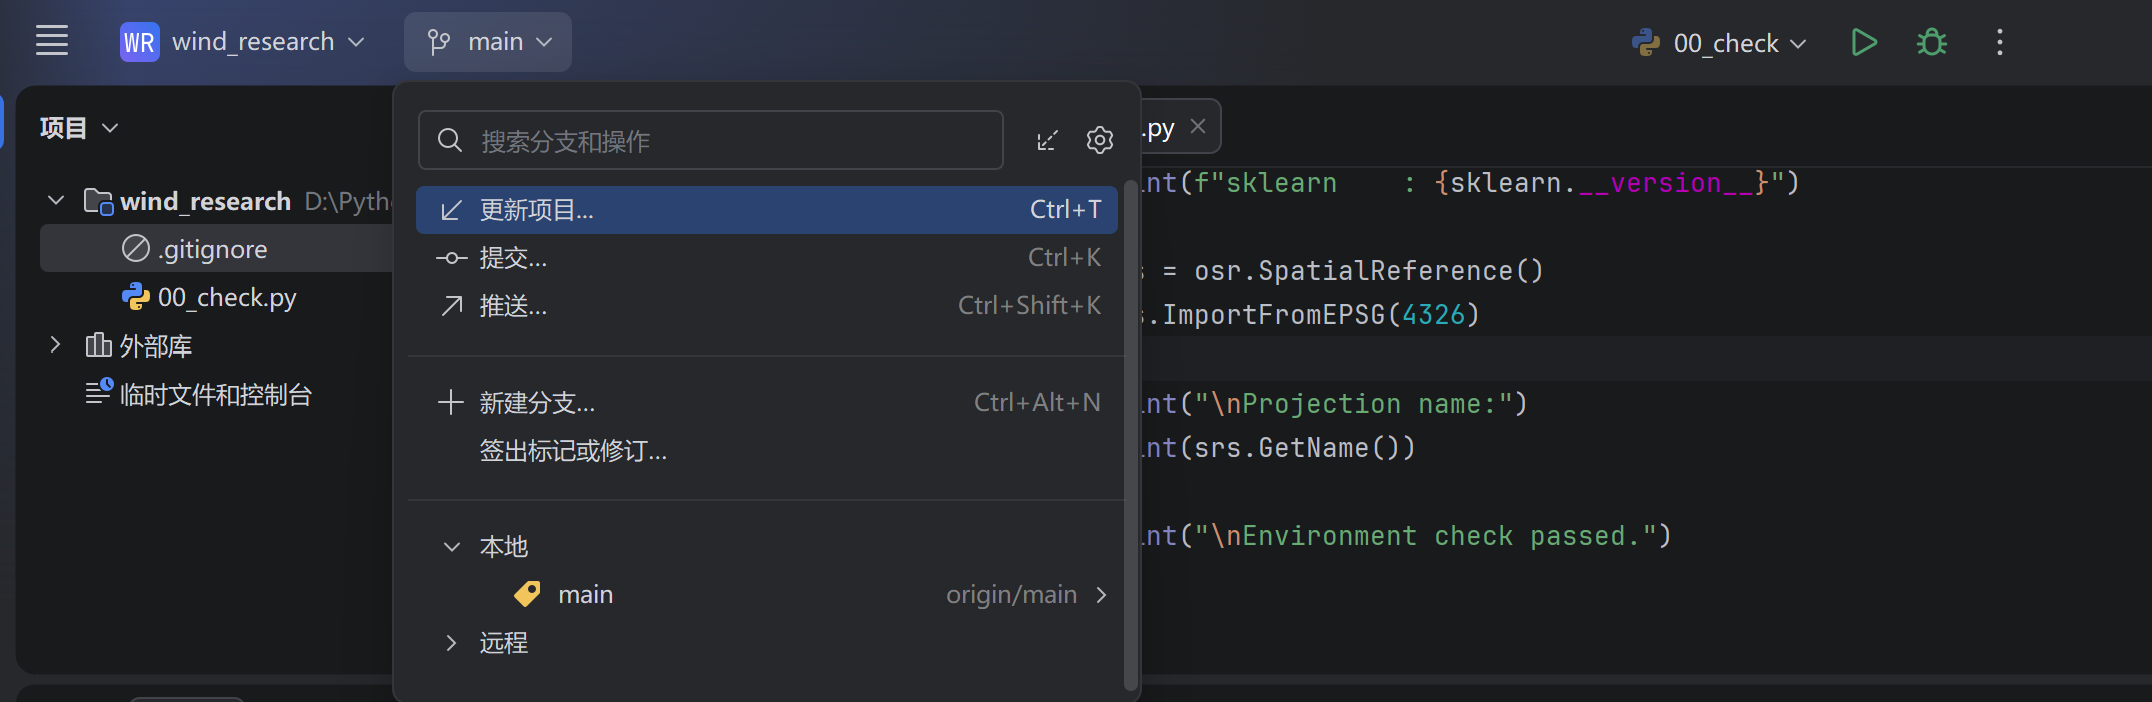This screenshot has width=2152, height=702.
Task: Focus the 搜索分支和操作 search field
Action: coord(710,140)
